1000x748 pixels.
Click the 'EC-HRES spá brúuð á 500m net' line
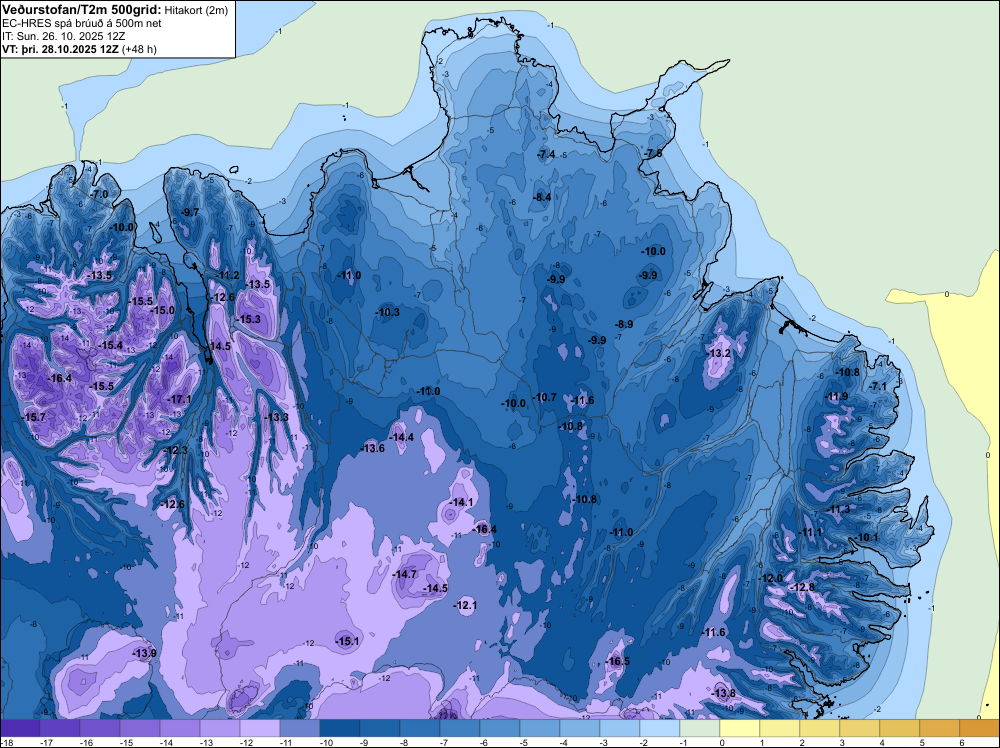tap(82, 23)
